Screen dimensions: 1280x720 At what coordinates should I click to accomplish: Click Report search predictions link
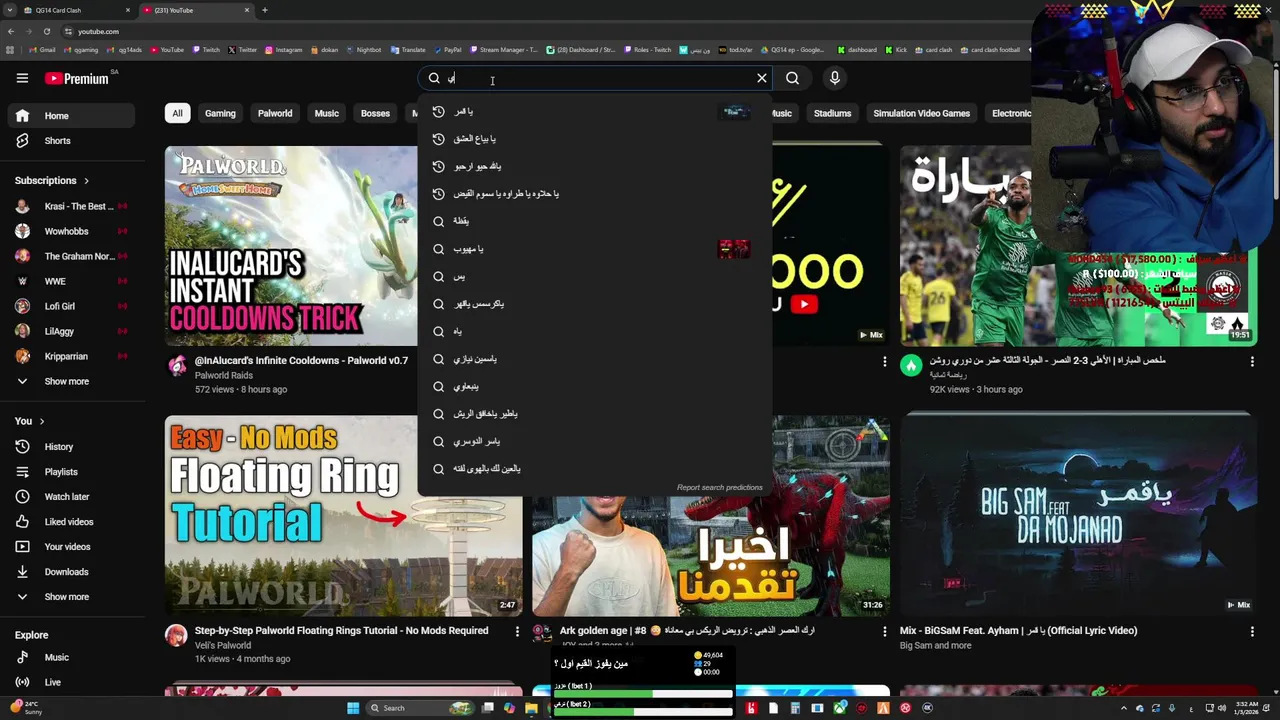tap(719, 488)
